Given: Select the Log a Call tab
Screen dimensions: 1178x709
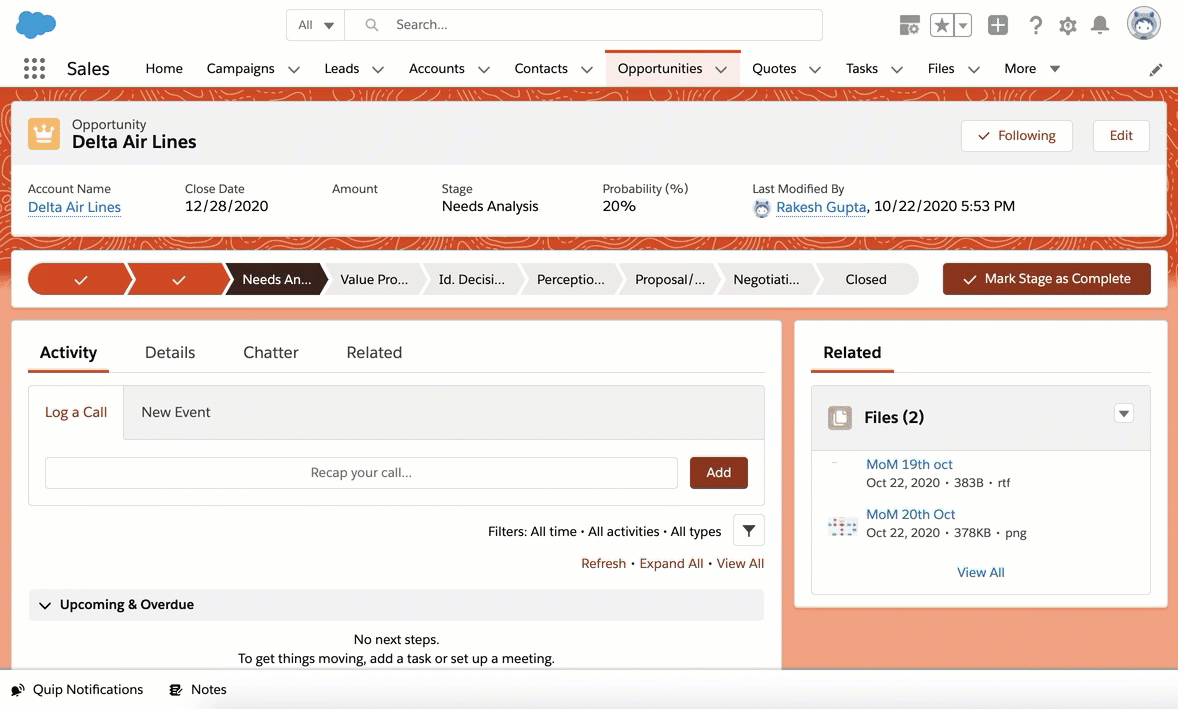Looking at the screenshot, I should point(76,412).
